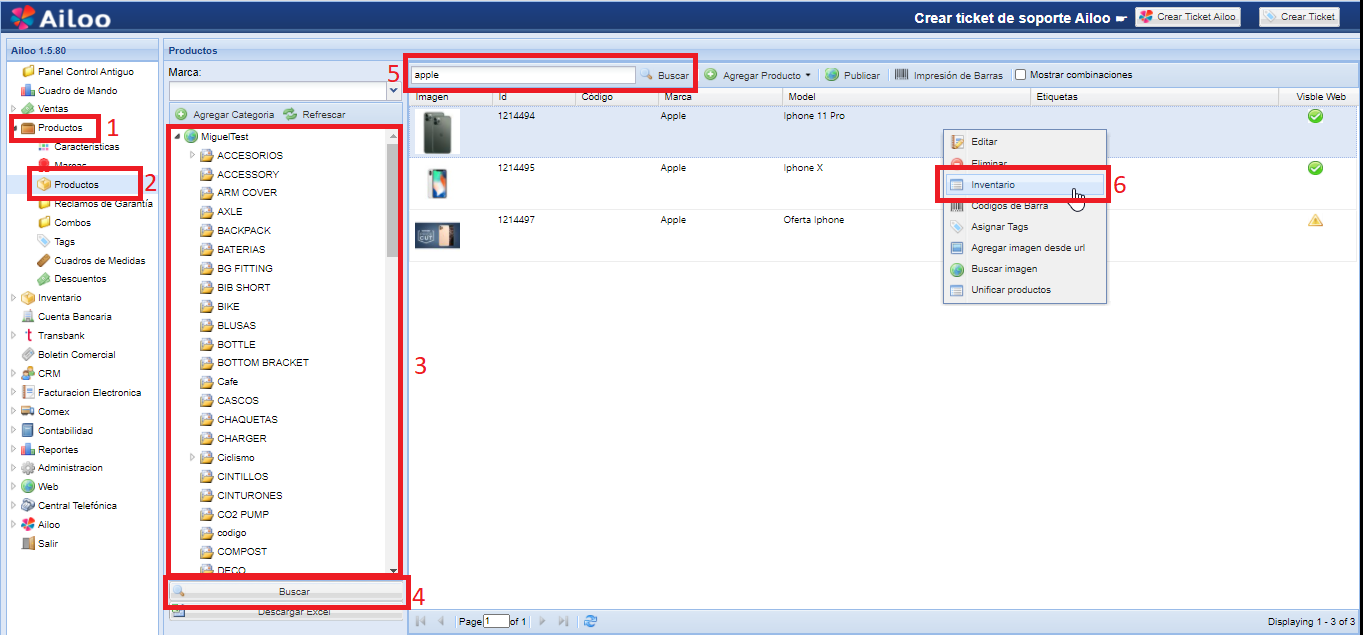Expand the Ventas tree node
The height and width of the screenshot is (635, 1363).
tap(13, 109)
